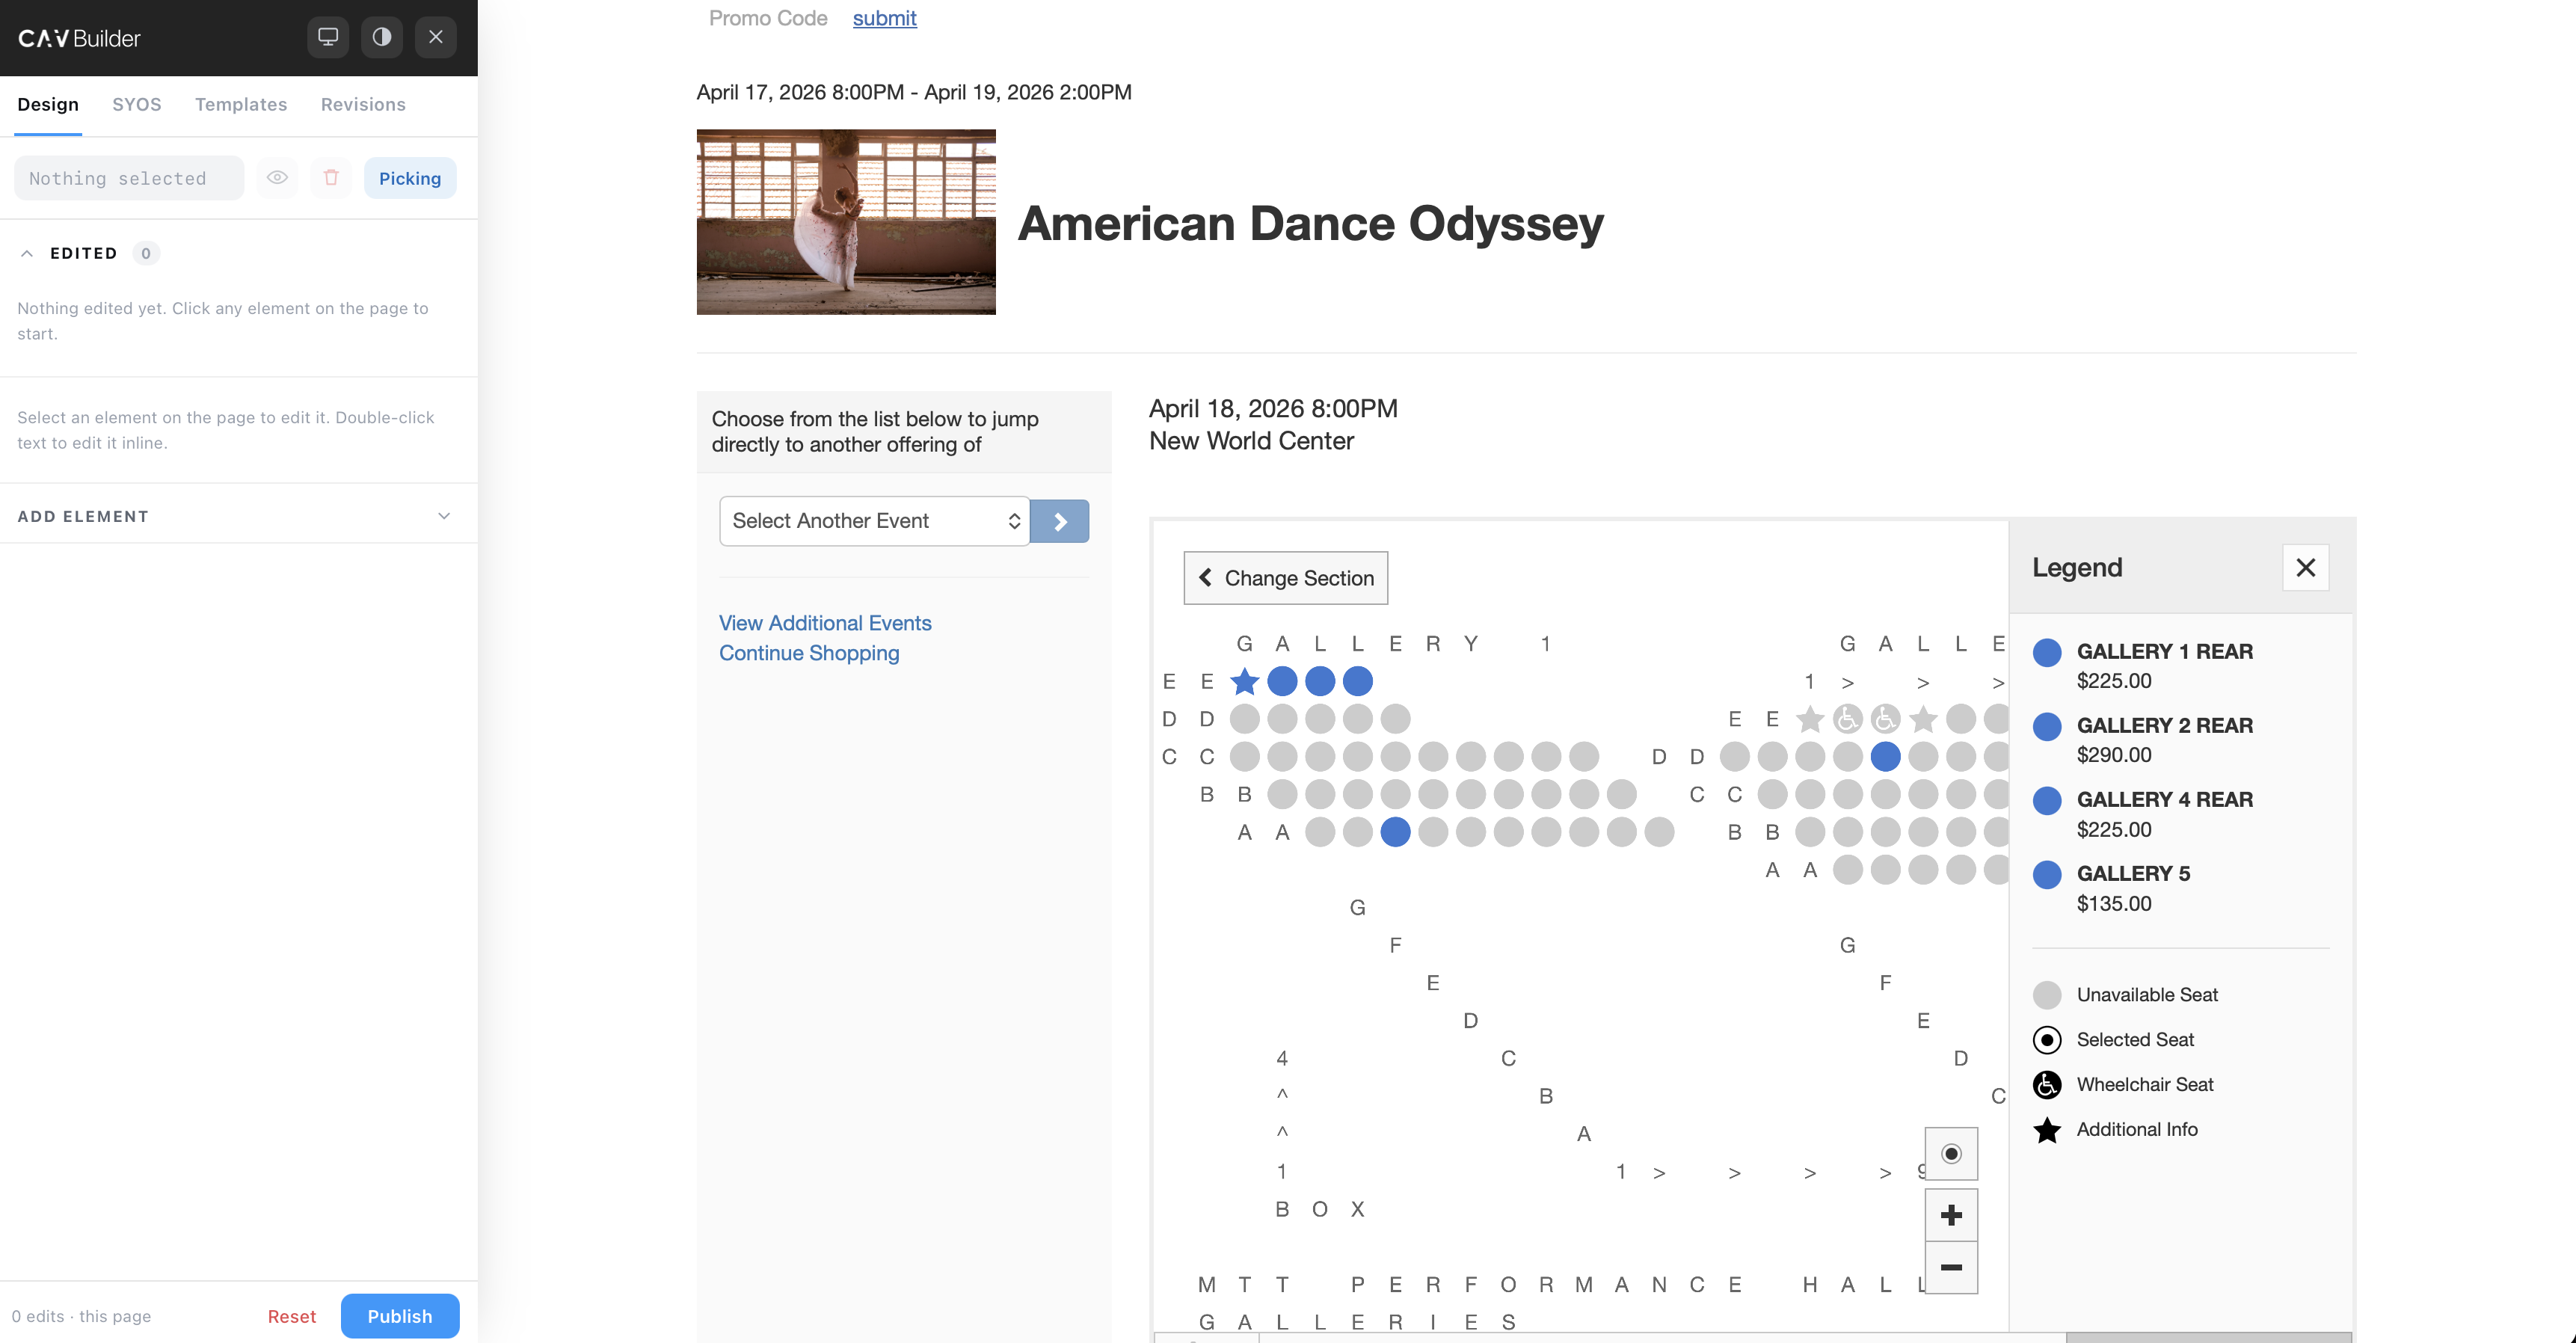Click the trash delete icon

(331, 178)
